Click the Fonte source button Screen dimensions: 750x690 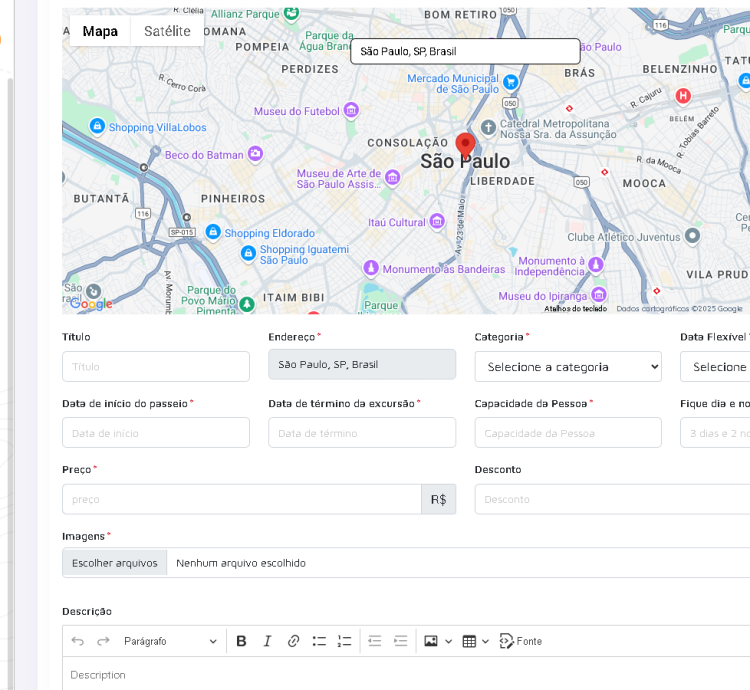coord(520,641)
